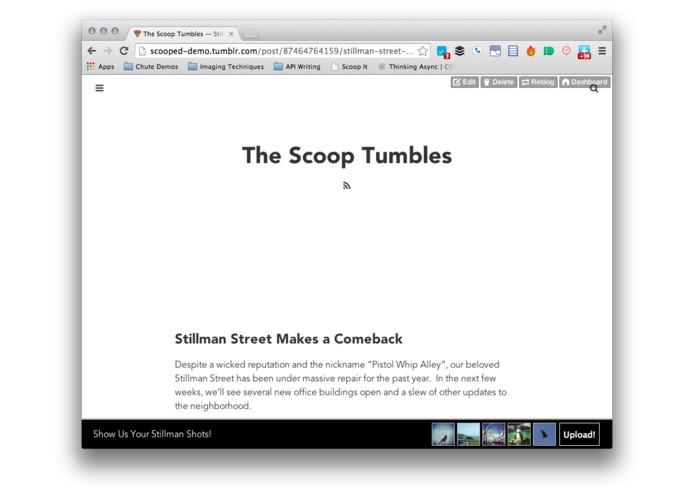Reblog the post with the Reblog button

tap(538, 82)
